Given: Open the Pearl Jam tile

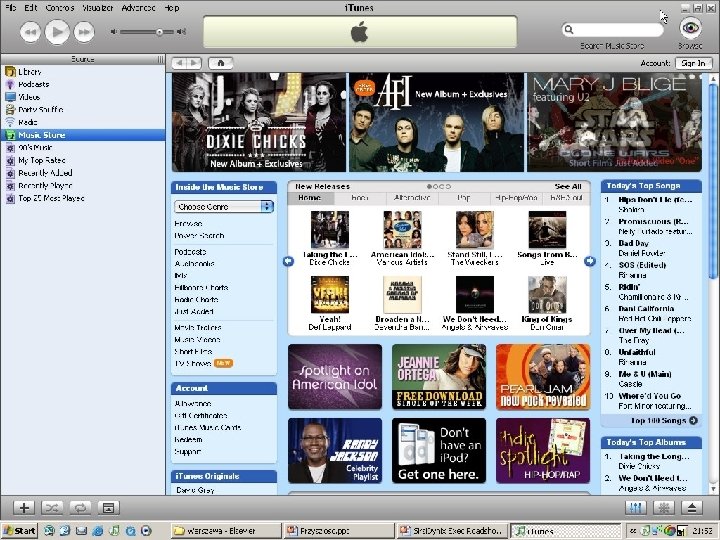Looking at the screenshot, I should coord(543,377).
